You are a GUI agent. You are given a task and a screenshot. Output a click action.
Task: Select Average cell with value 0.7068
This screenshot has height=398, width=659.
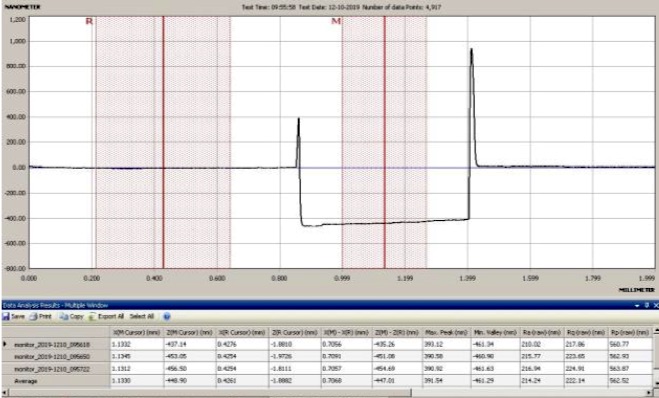[x=346, y=381]
